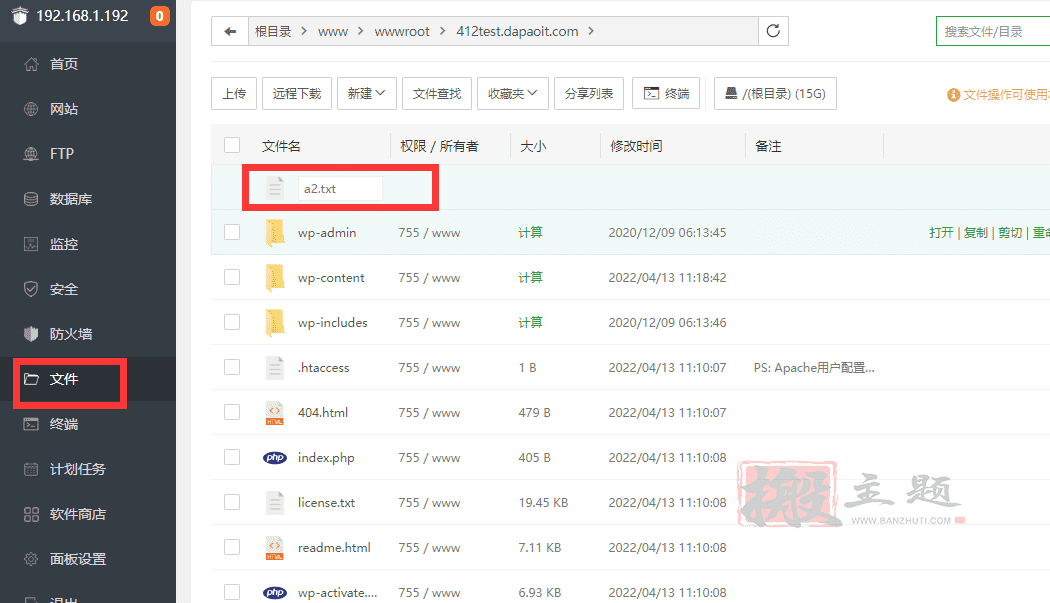Click the 上传 button
The image size is (1050, 603).
click(234, 93)
